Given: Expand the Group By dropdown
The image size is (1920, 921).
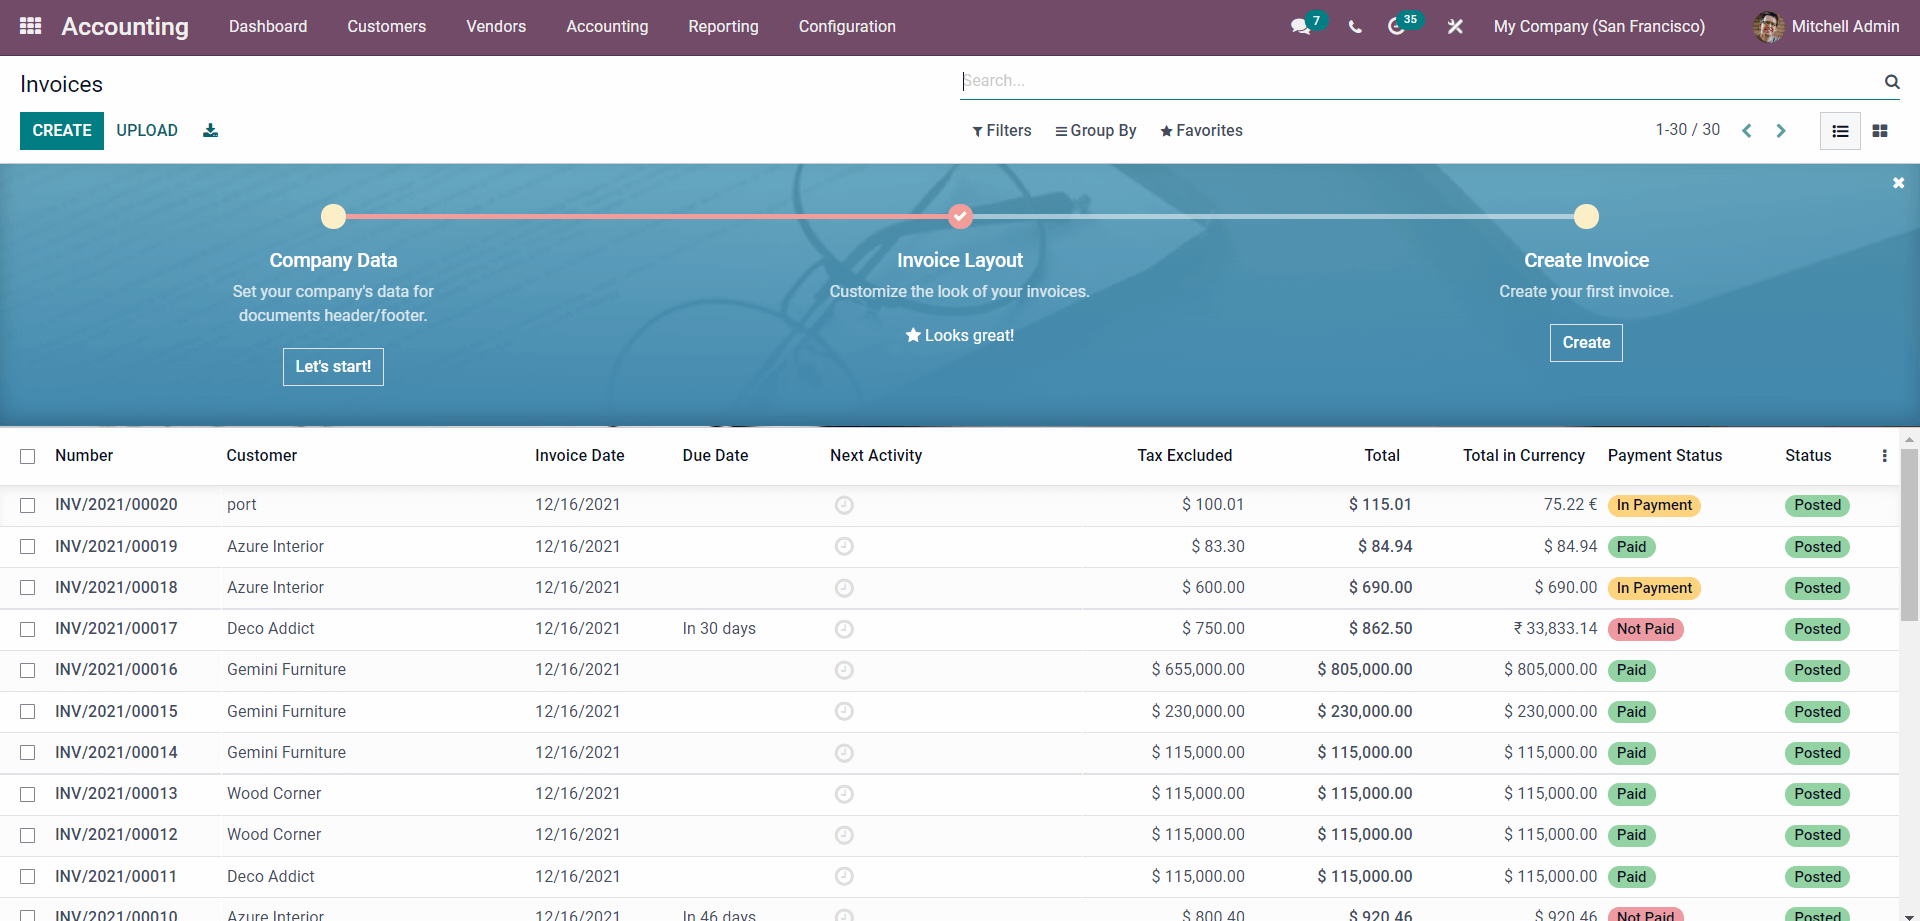Looking at the screenshot, I should (1096, 131).
